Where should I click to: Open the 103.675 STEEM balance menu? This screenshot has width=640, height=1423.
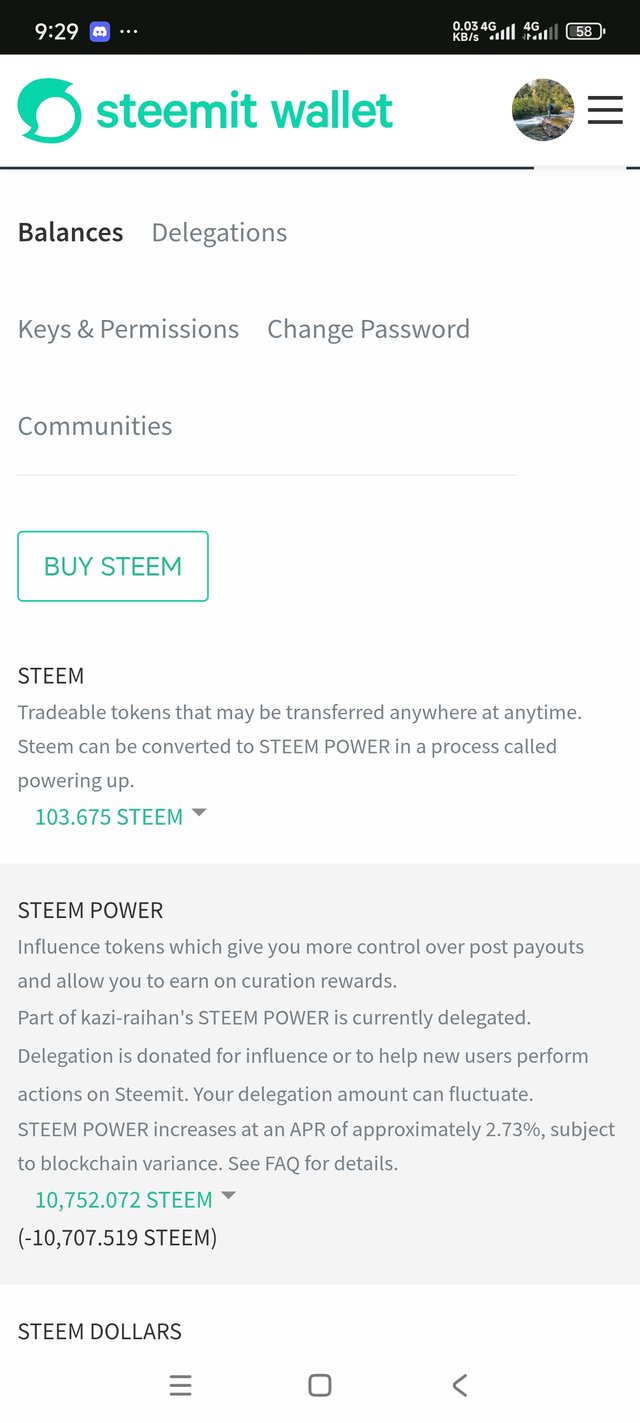(x=109, y=817)
